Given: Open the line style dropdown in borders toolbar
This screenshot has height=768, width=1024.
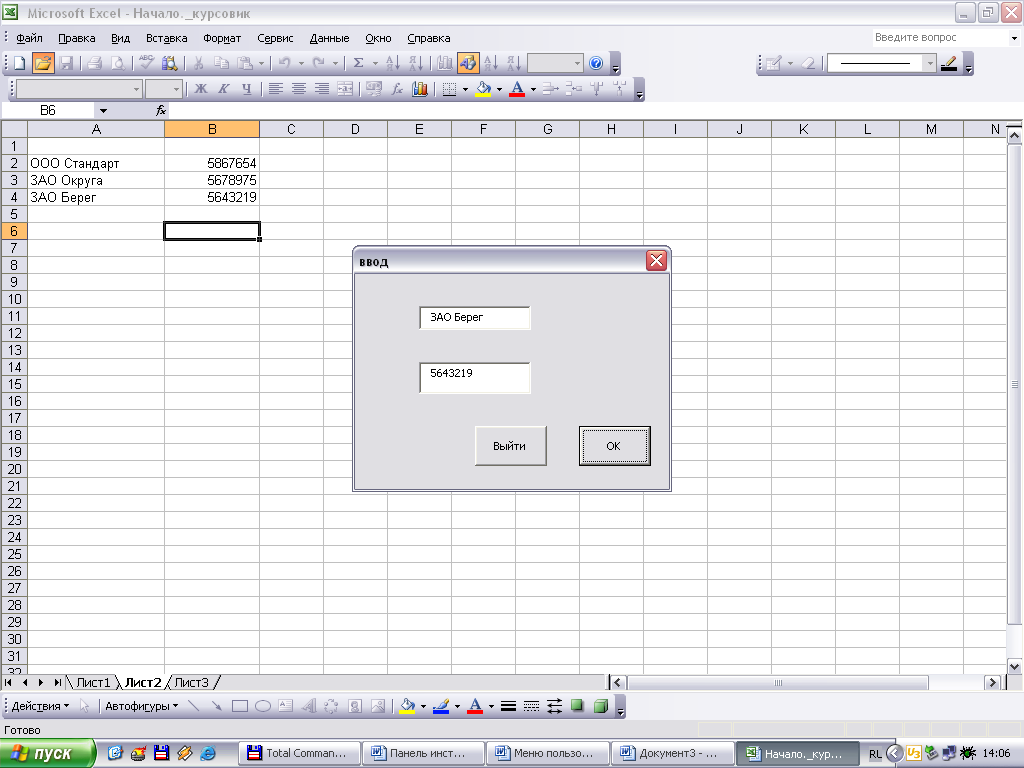Looking at the screenshot, I should pos(930,63).
